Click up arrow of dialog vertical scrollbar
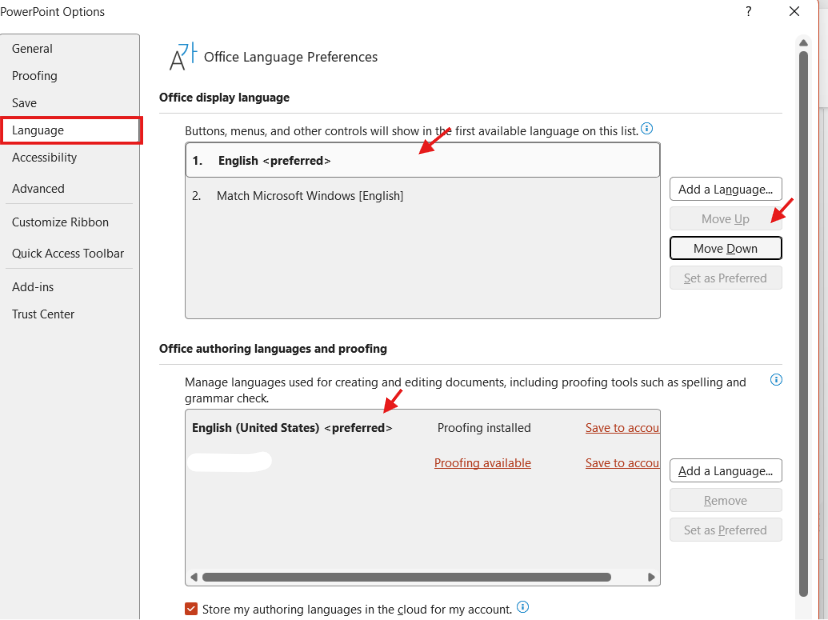 pyautogui.click(x=803, y=43)
